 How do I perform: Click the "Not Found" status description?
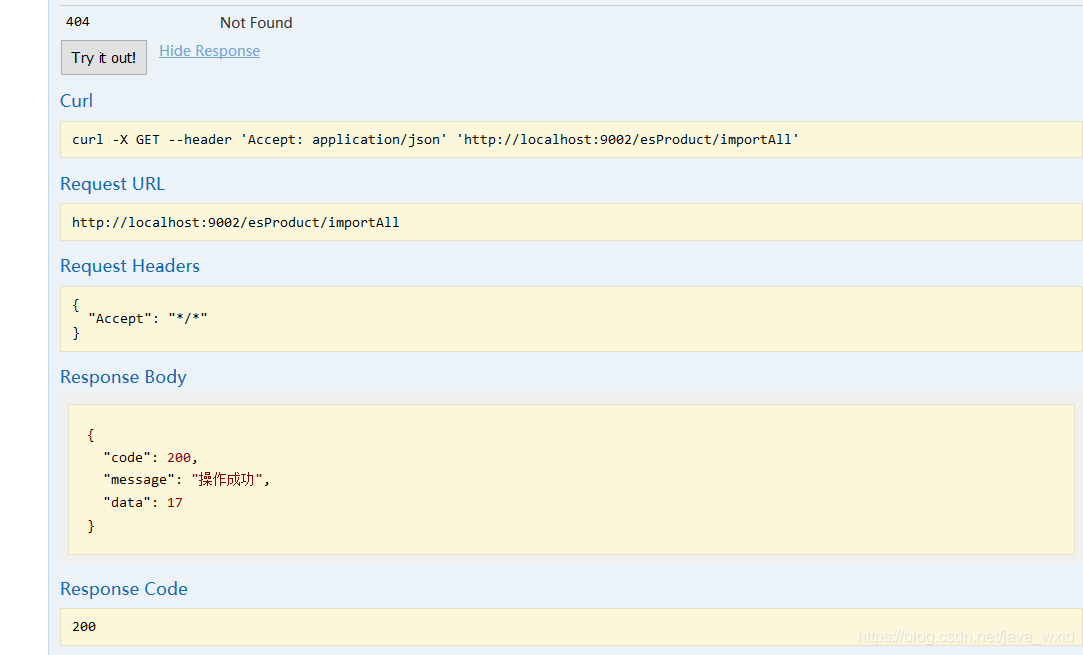pyautogui.click(x=256, y=23)
